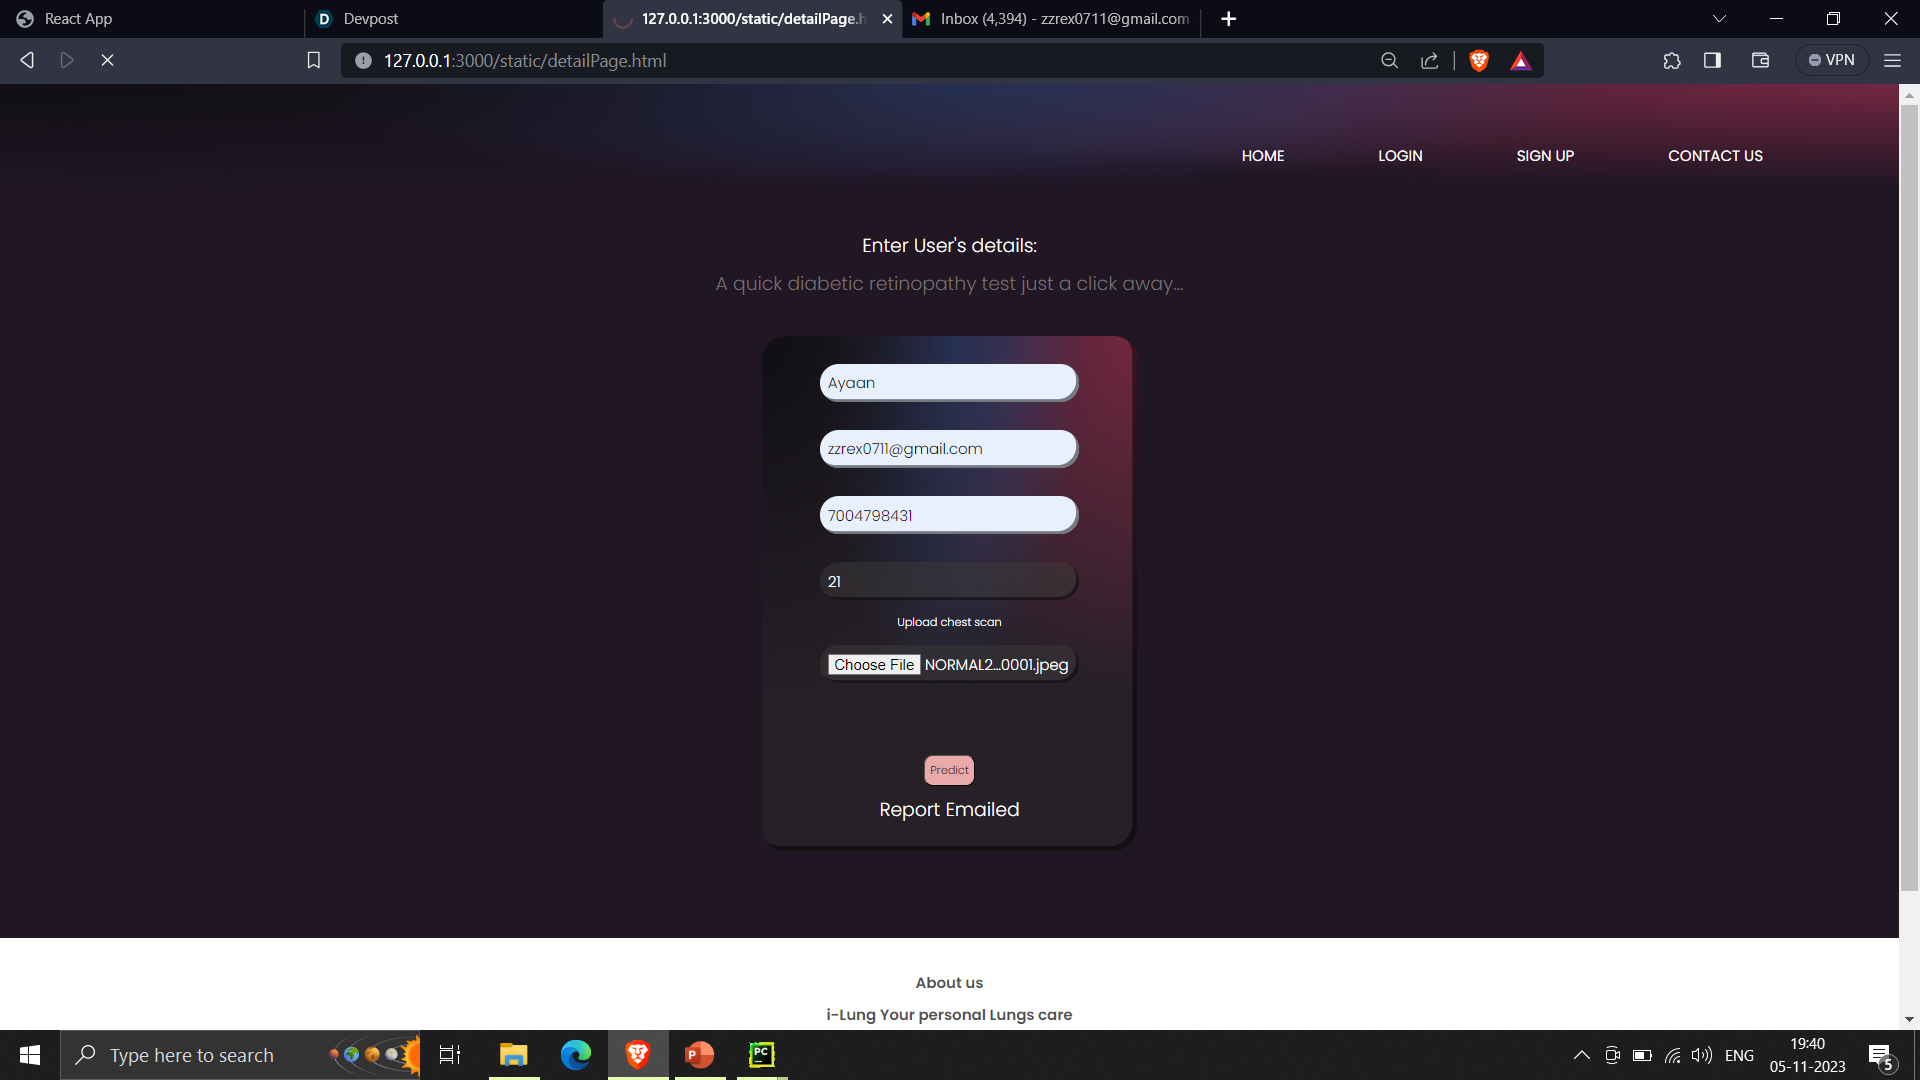Click the Predict button
Screen dimensions: 1920x1080
[x=948, y=770]
